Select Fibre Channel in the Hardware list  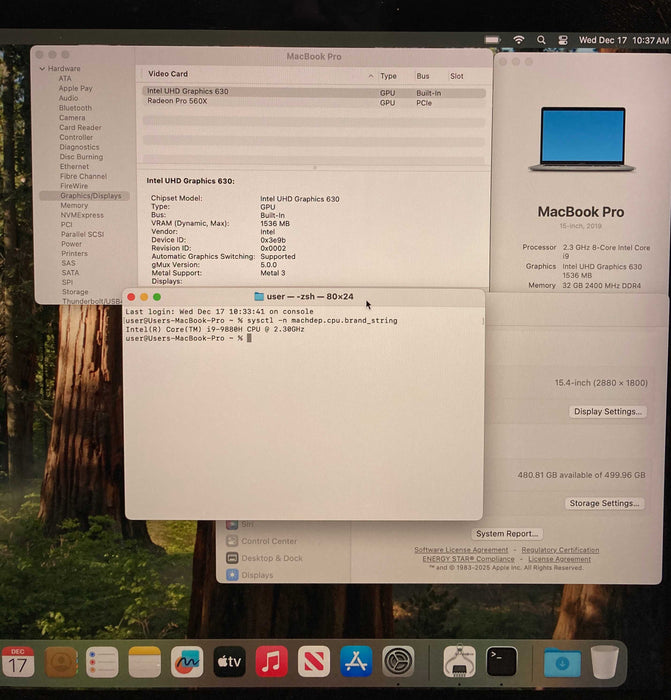tap(83, 176)
